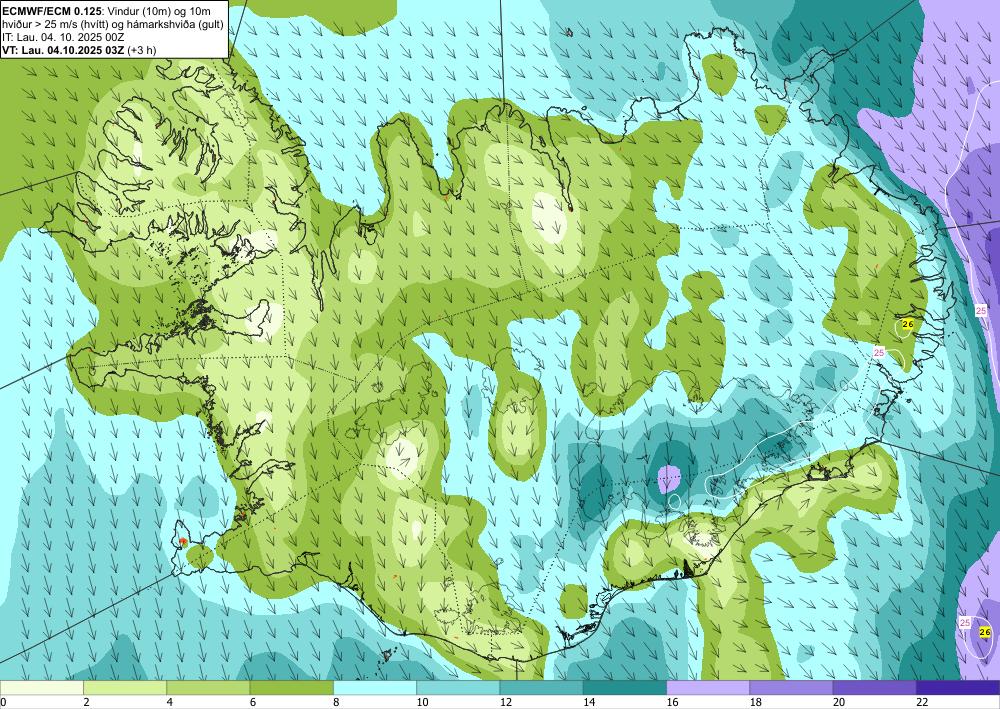
Task: Pick the 12–14 m/s teal legend swatch
Action: [541, 688]
